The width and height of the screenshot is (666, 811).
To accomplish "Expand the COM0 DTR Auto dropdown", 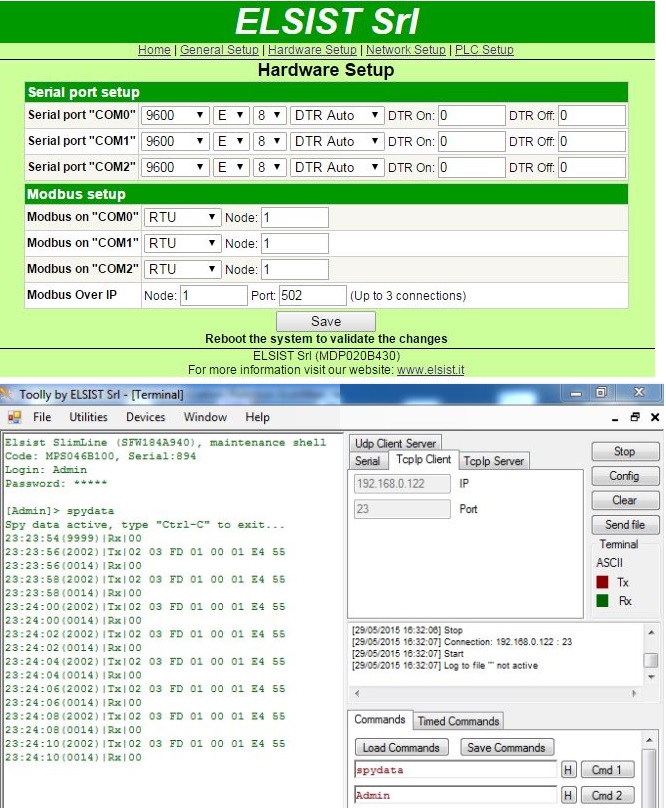I will point(337,115).
